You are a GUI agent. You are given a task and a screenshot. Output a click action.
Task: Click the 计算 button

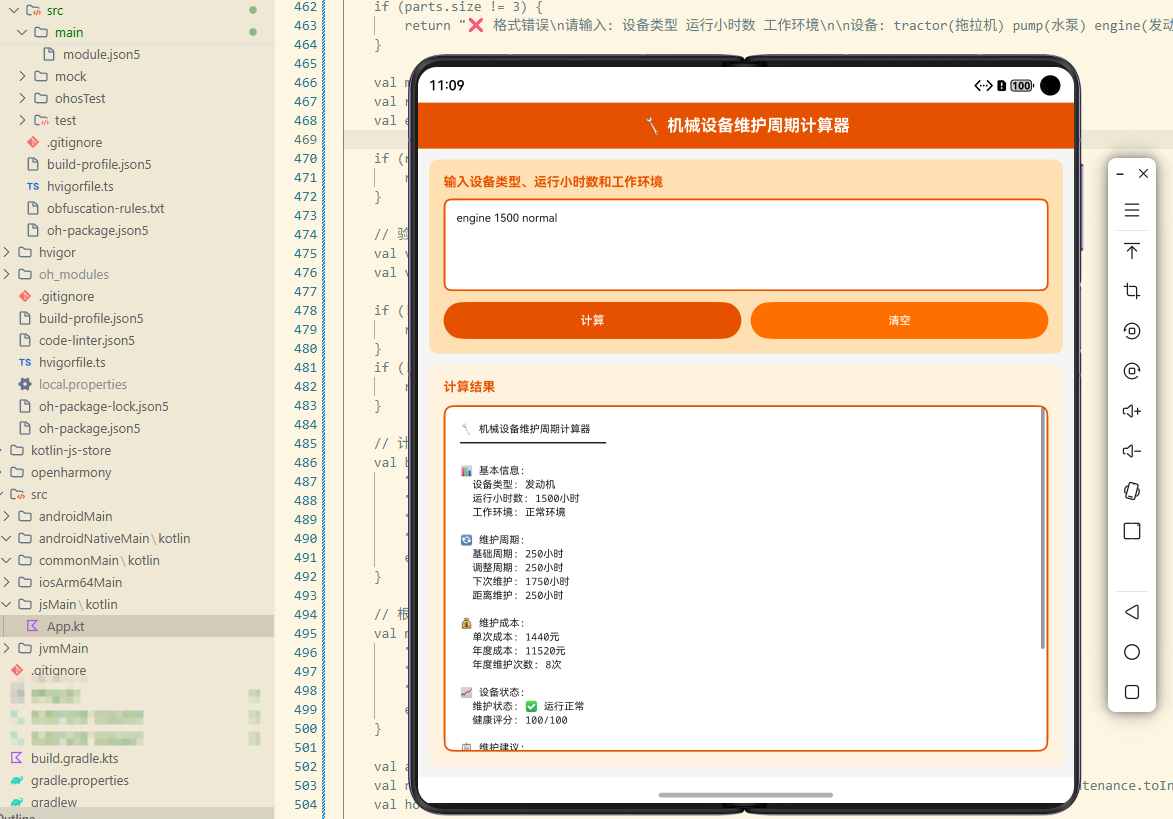[x=592, y=320]
